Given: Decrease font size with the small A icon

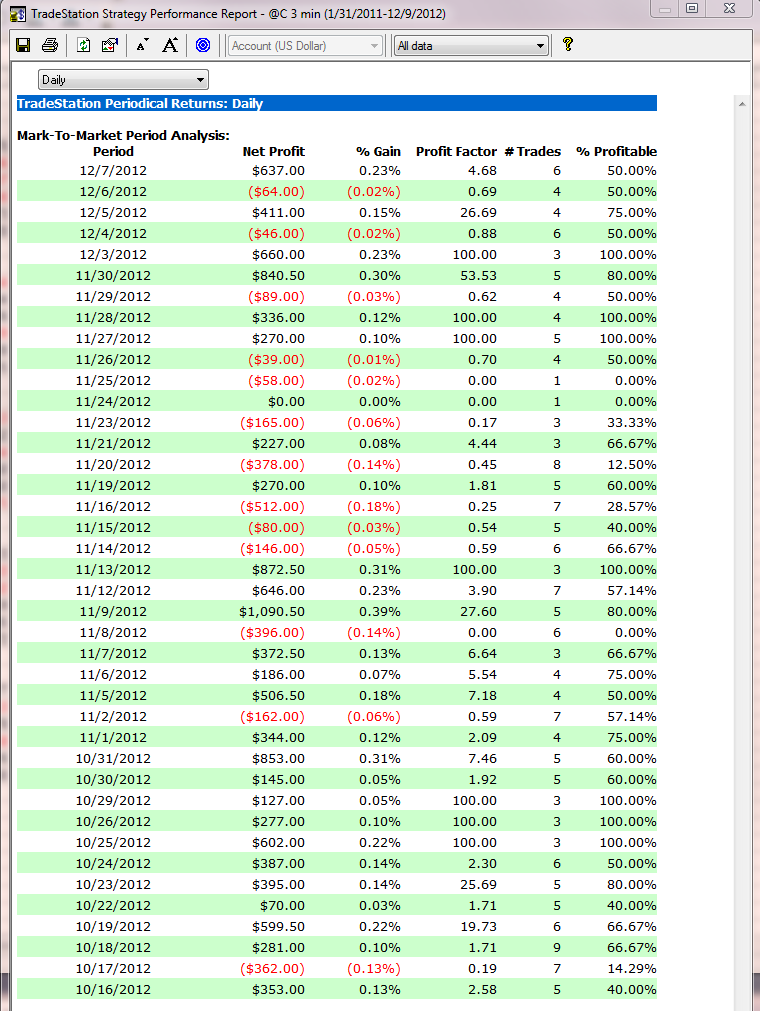Looking at the screenshot, I should point(142,45).
